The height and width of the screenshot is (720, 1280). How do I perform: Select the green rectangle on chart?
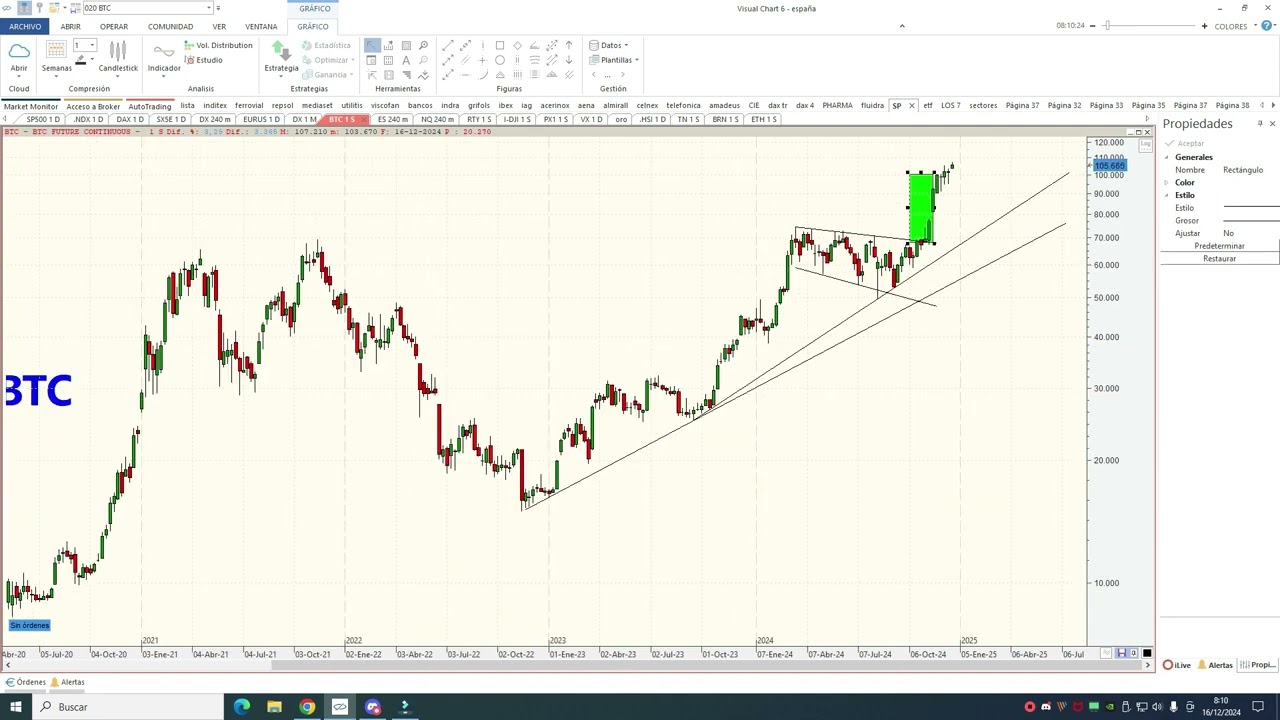(921, 208)
